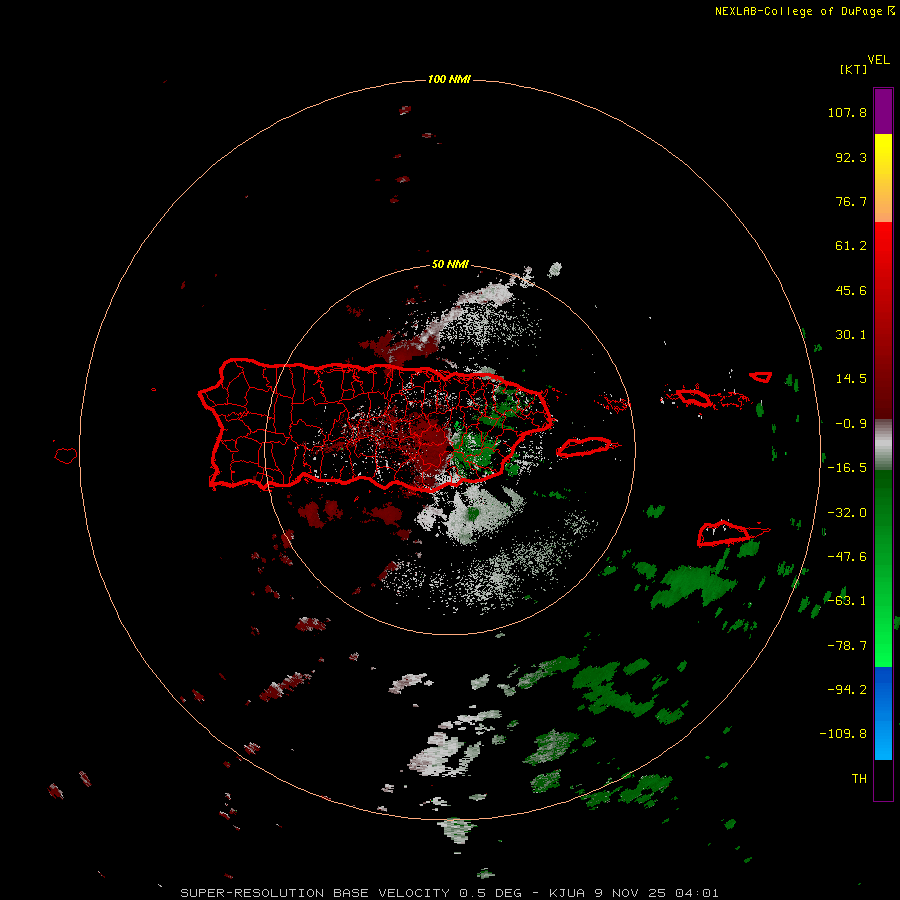Click the VEL legend title

[x=879, y=60]
